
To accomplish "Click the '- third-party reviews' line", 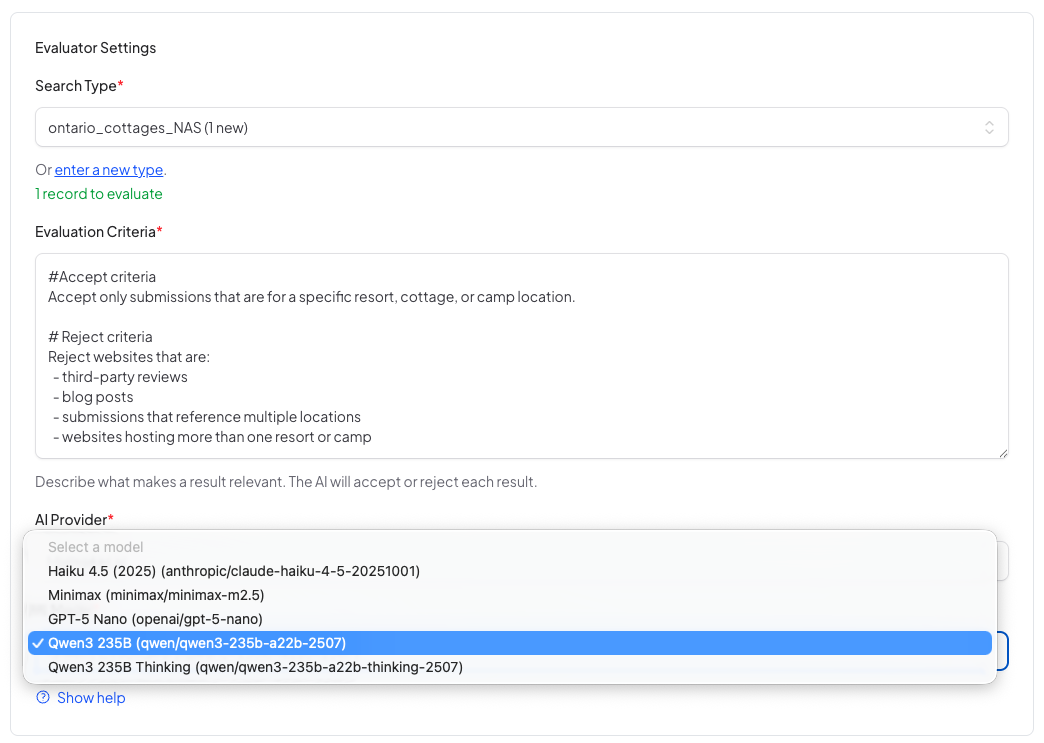I will click(121, 377).
